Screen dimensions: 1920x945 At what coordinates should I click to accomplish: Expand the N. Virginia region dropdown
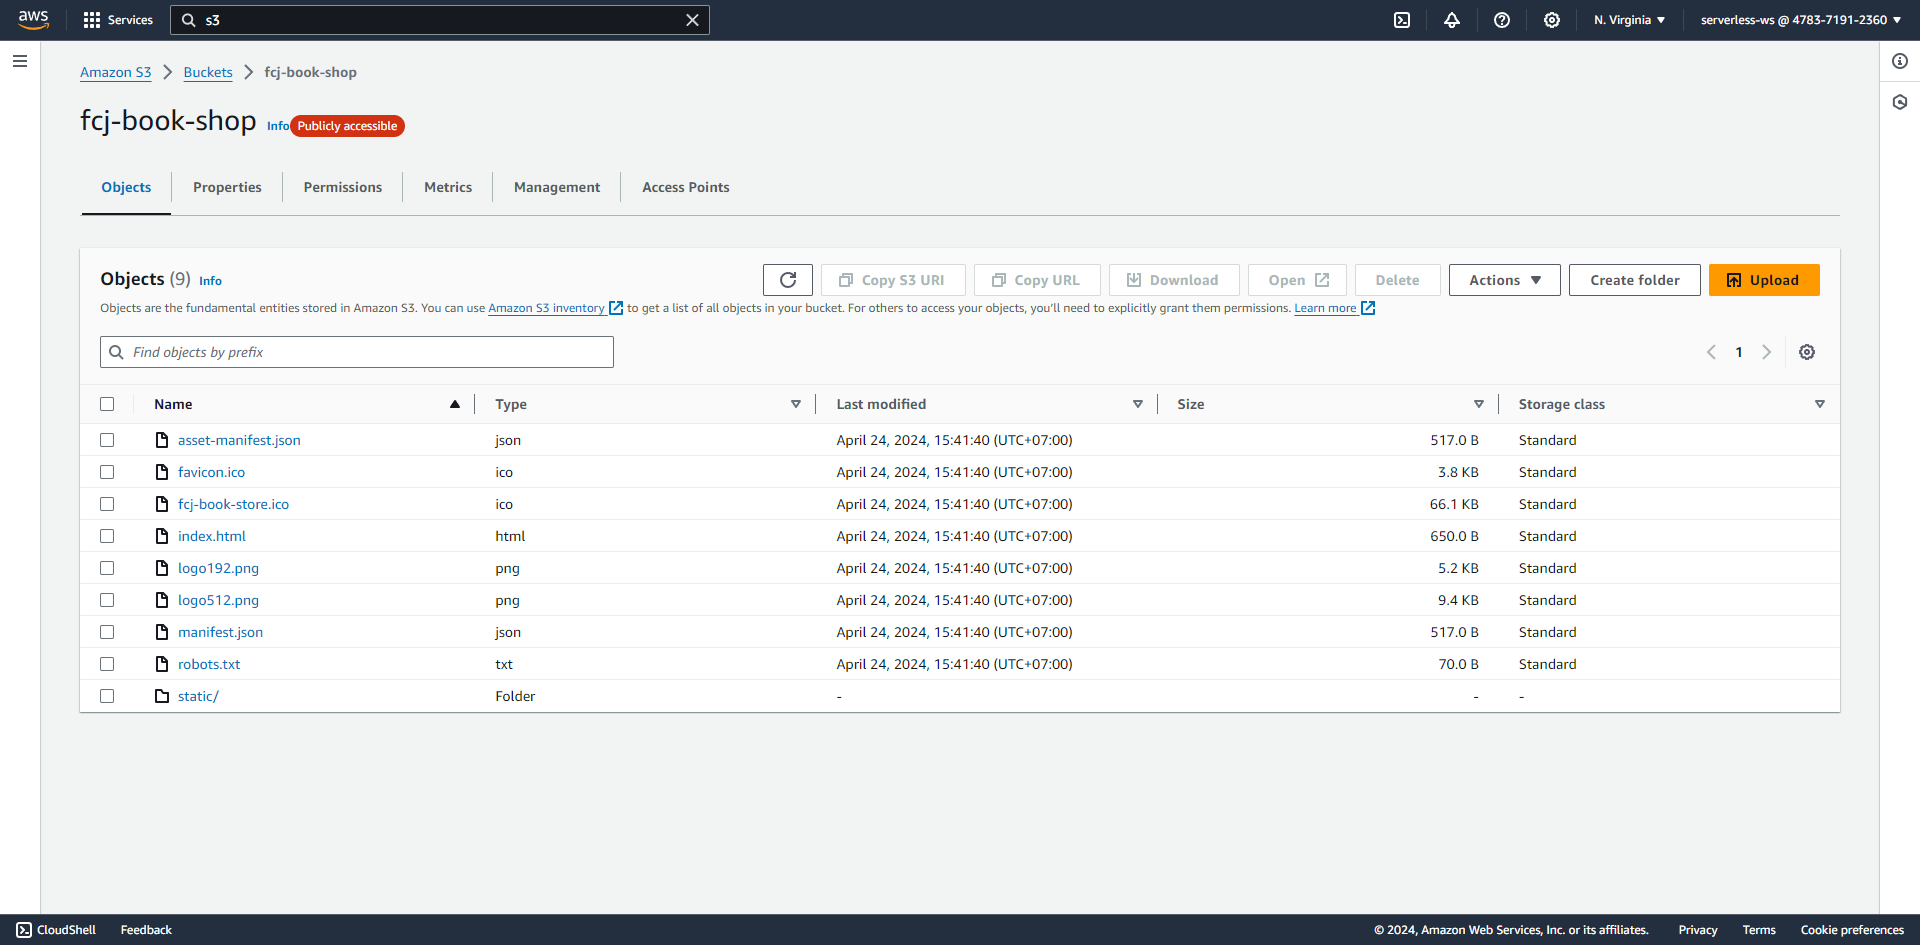click(x=1629, y=20)
